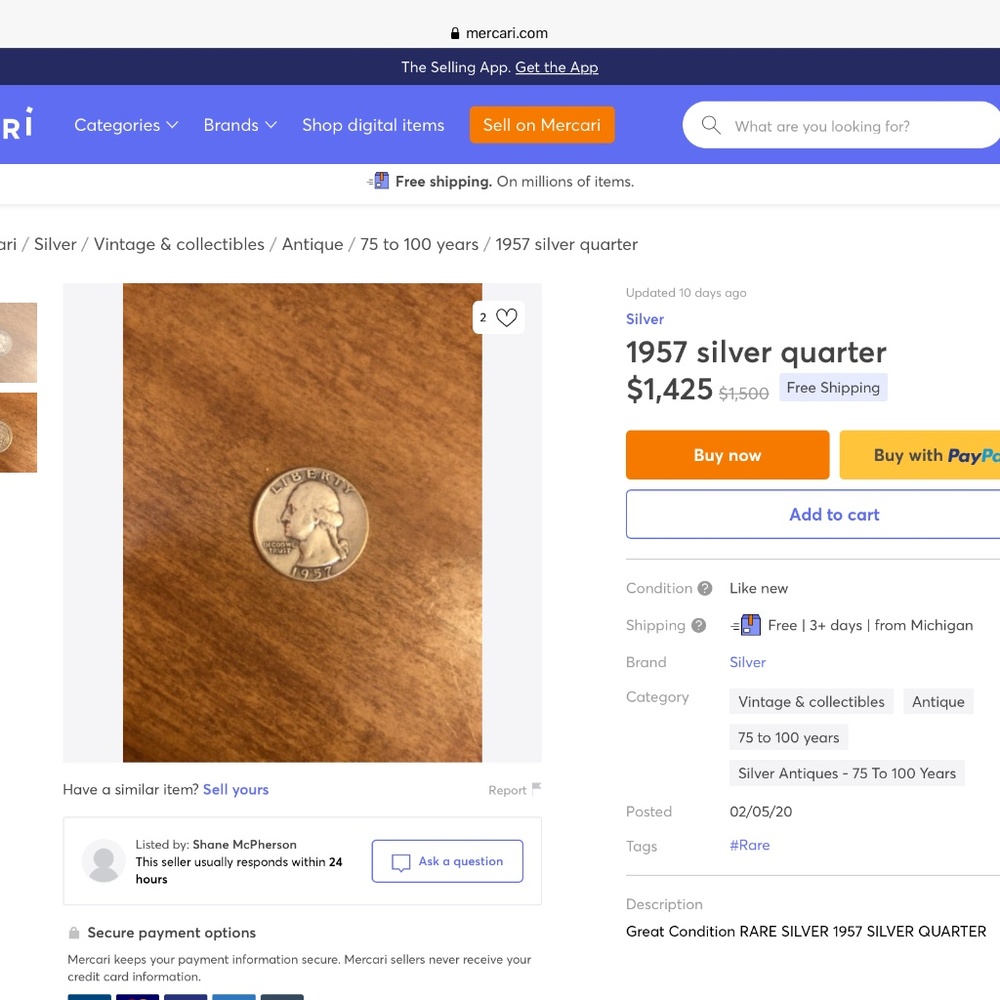The width and height of the screenshot is (1000, 1000).
Task: Click the Silver breadcrumb link
Action: click(55, 244)
